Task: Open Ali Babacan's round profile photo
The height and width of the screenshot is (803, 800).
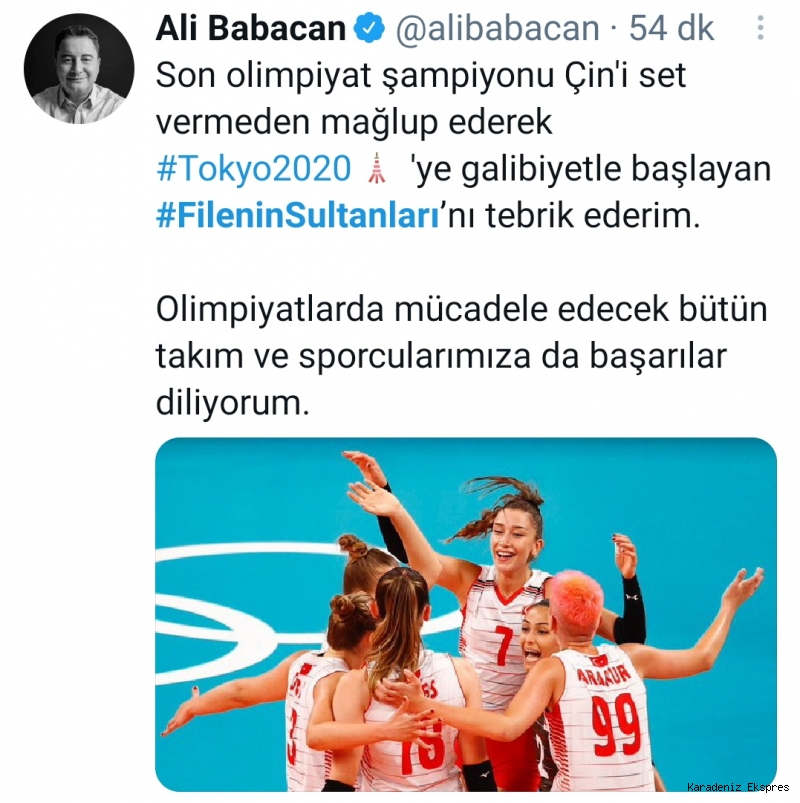Action: pos(79,69)
